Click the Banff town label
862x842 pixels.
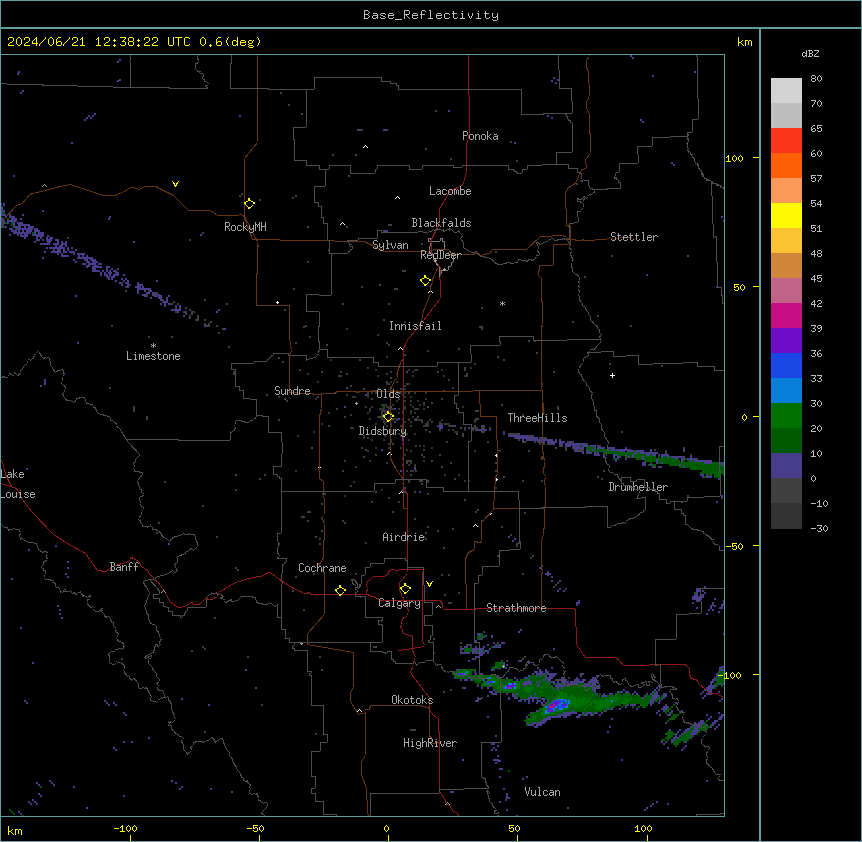click(124, 567)
